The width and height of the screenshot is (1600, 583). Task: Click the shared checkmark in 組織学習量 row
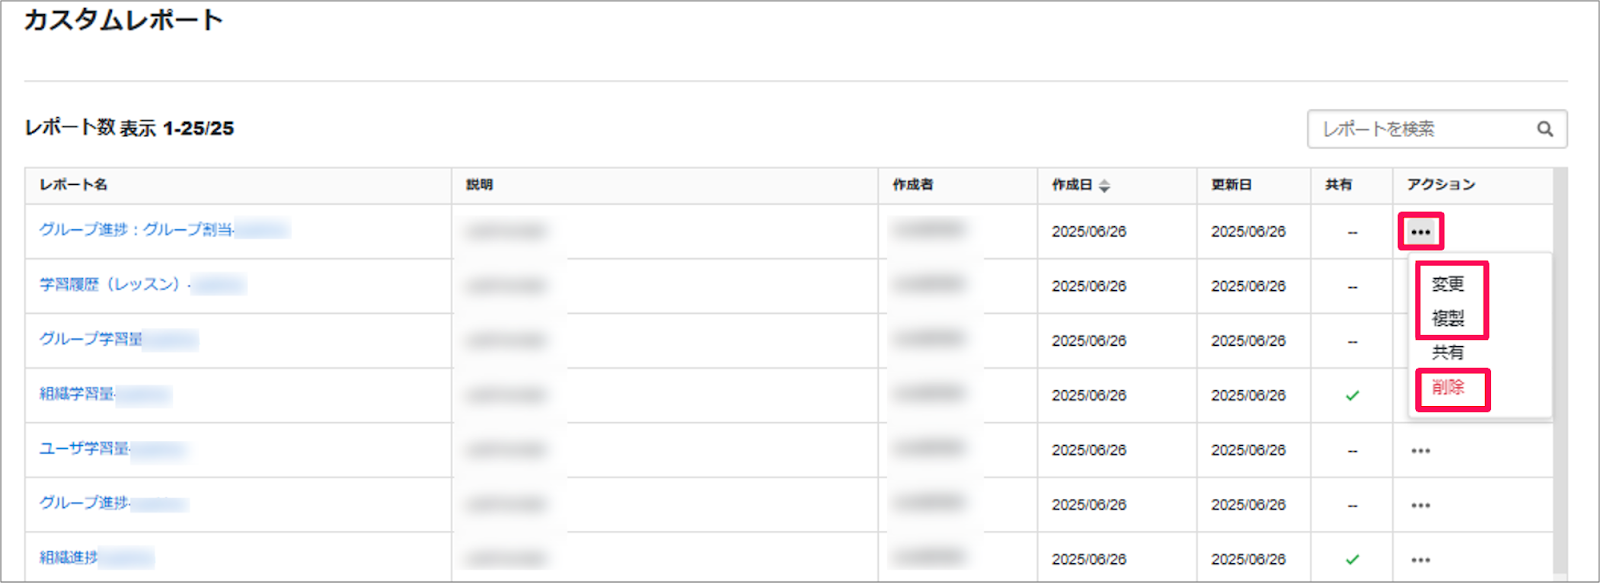[1352, 395]
